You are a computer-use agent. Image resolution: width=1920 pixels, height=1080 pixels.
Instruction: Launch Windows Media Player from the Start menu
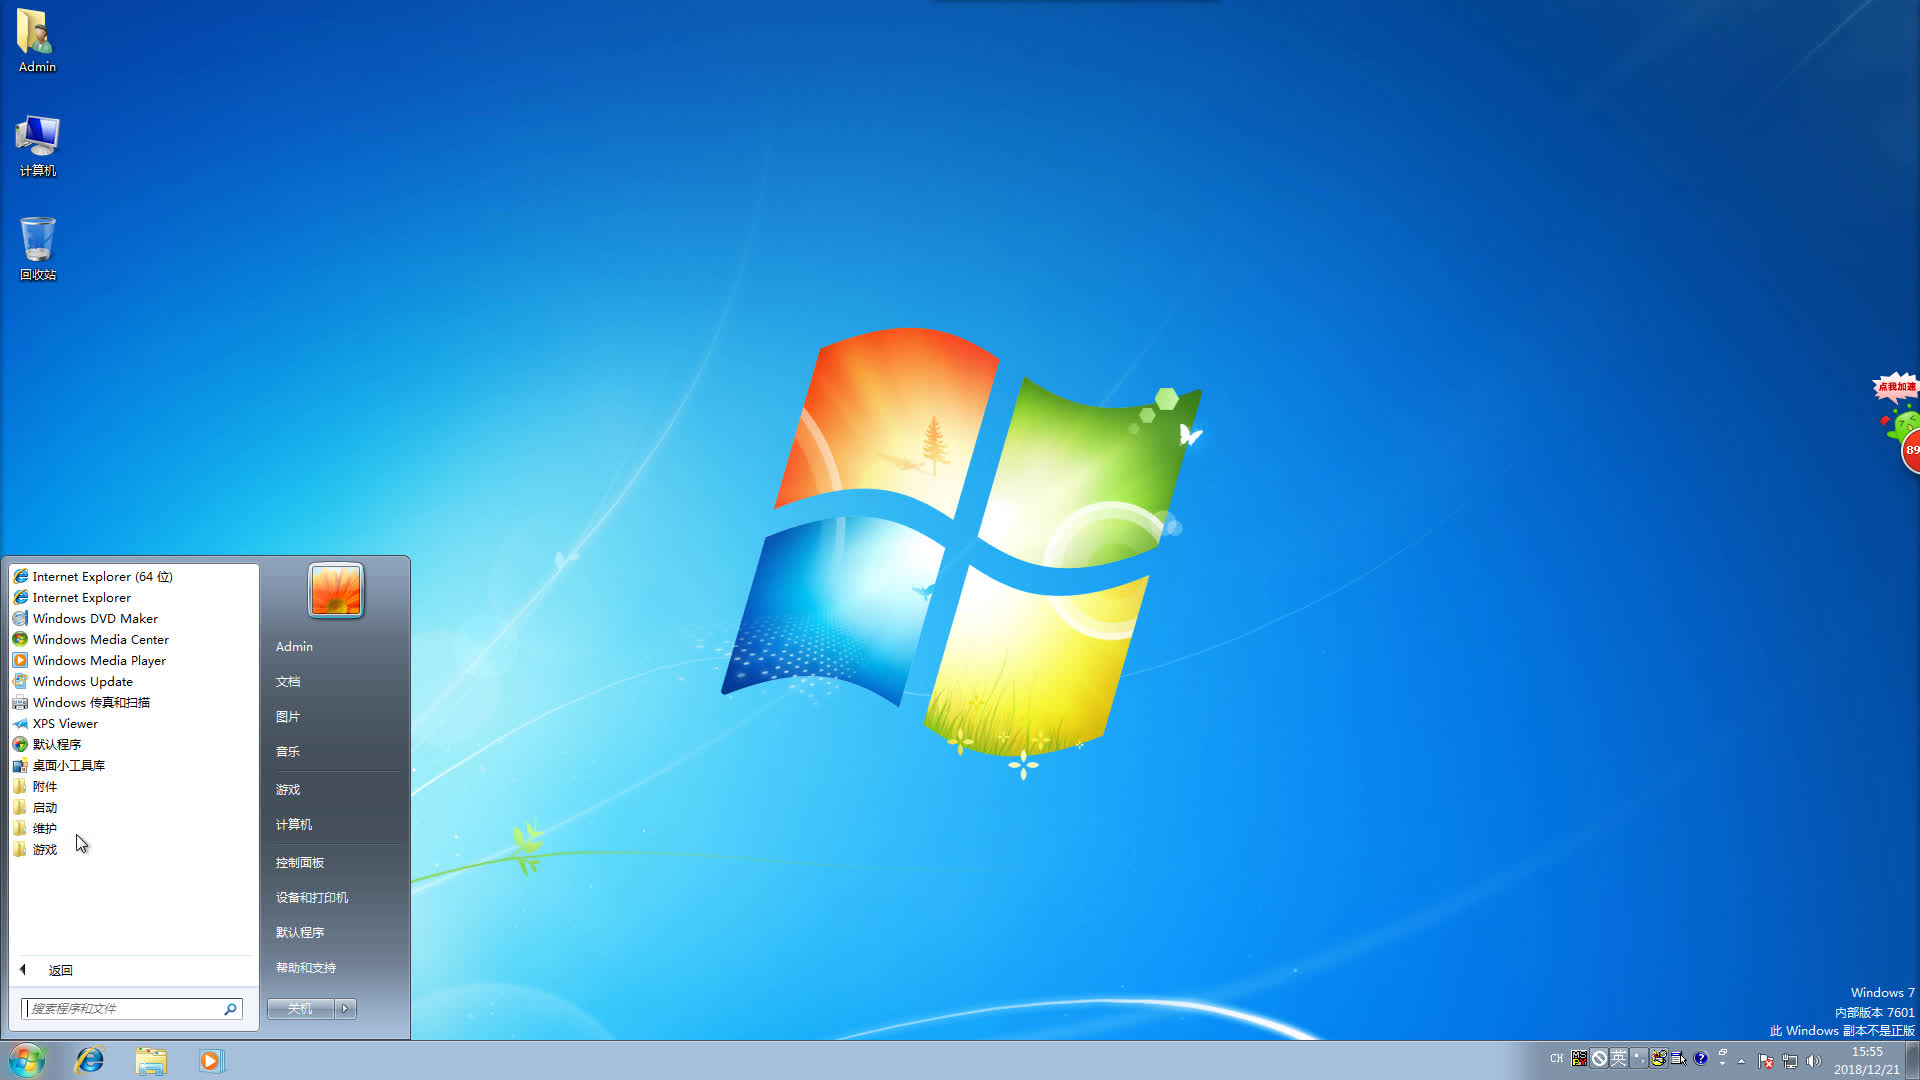(99, 660)
